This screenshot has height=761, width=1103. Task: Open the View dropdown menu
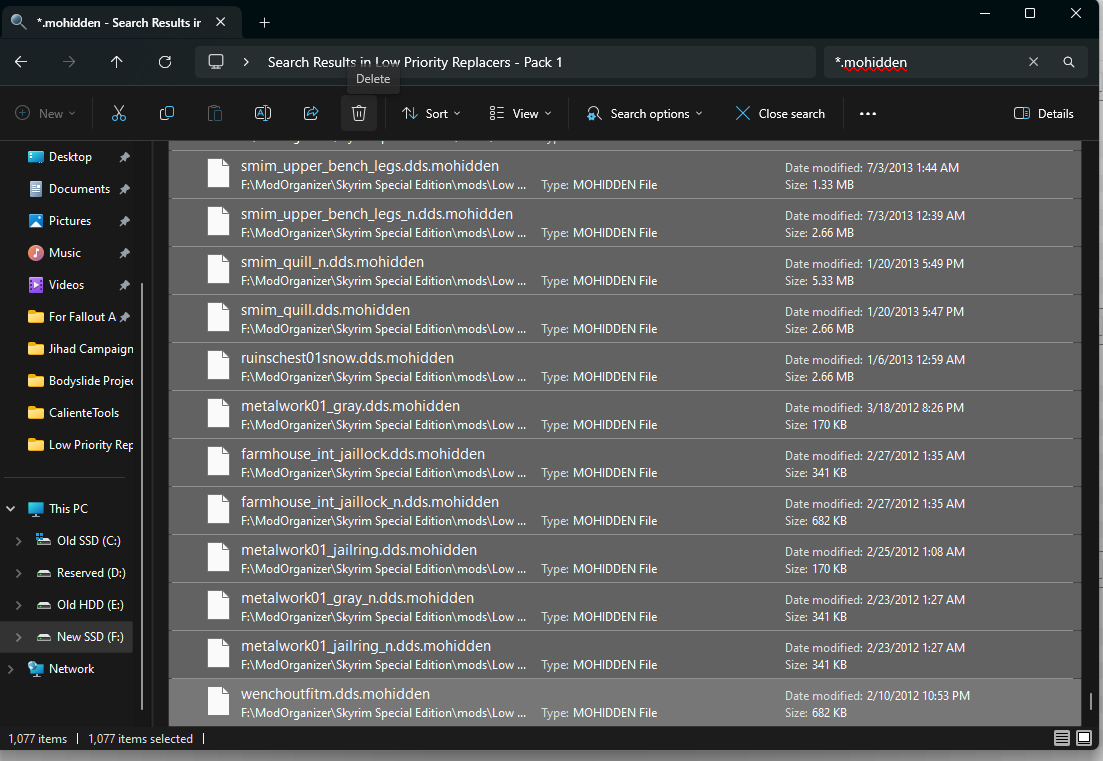tap(521, 113)
